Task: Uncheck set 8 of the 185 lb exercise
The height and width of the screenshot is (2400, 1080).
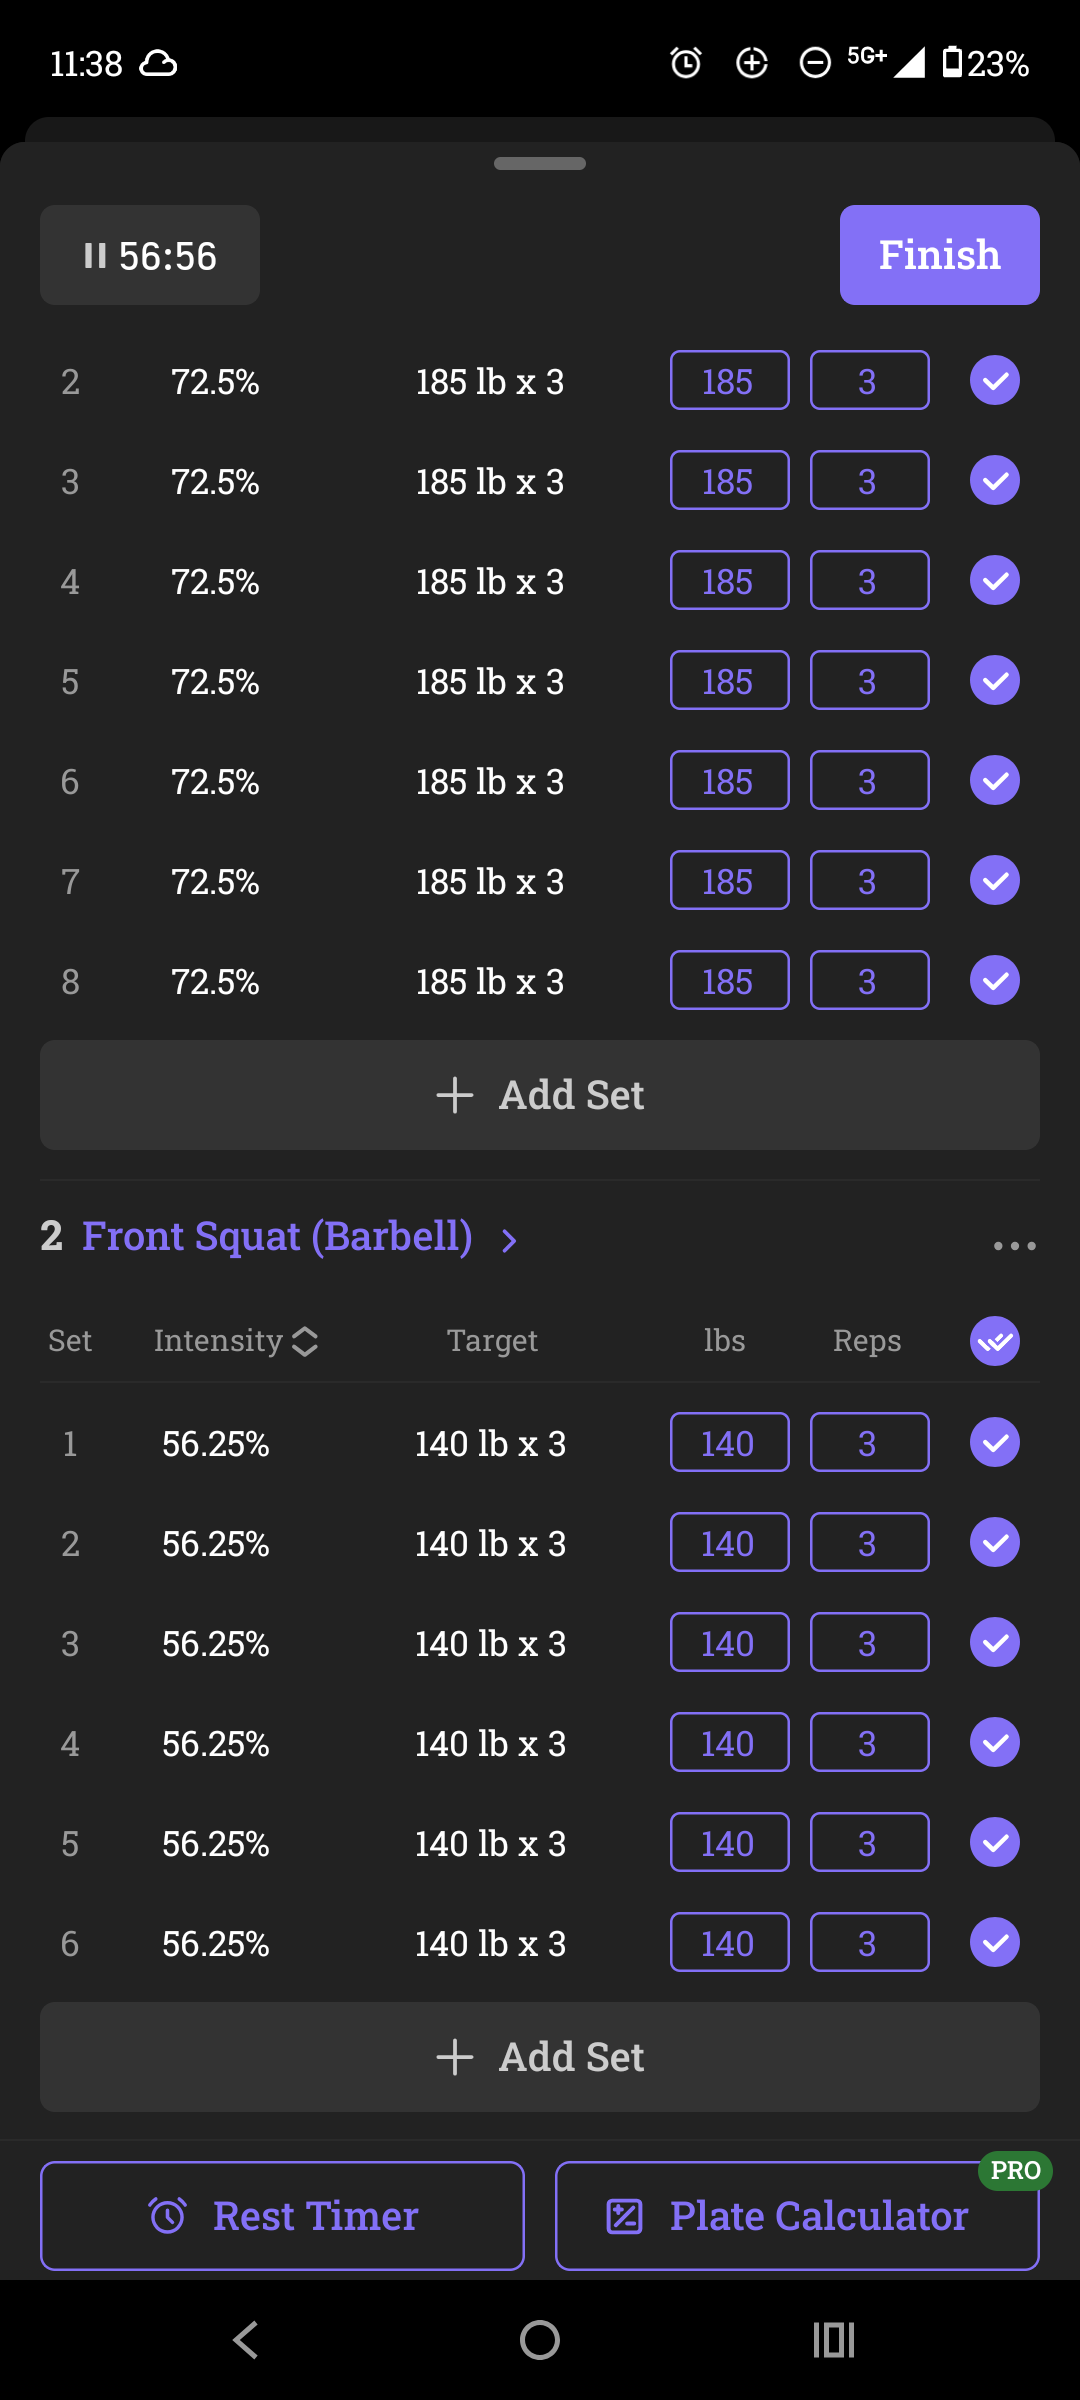Action: point(995,980)
